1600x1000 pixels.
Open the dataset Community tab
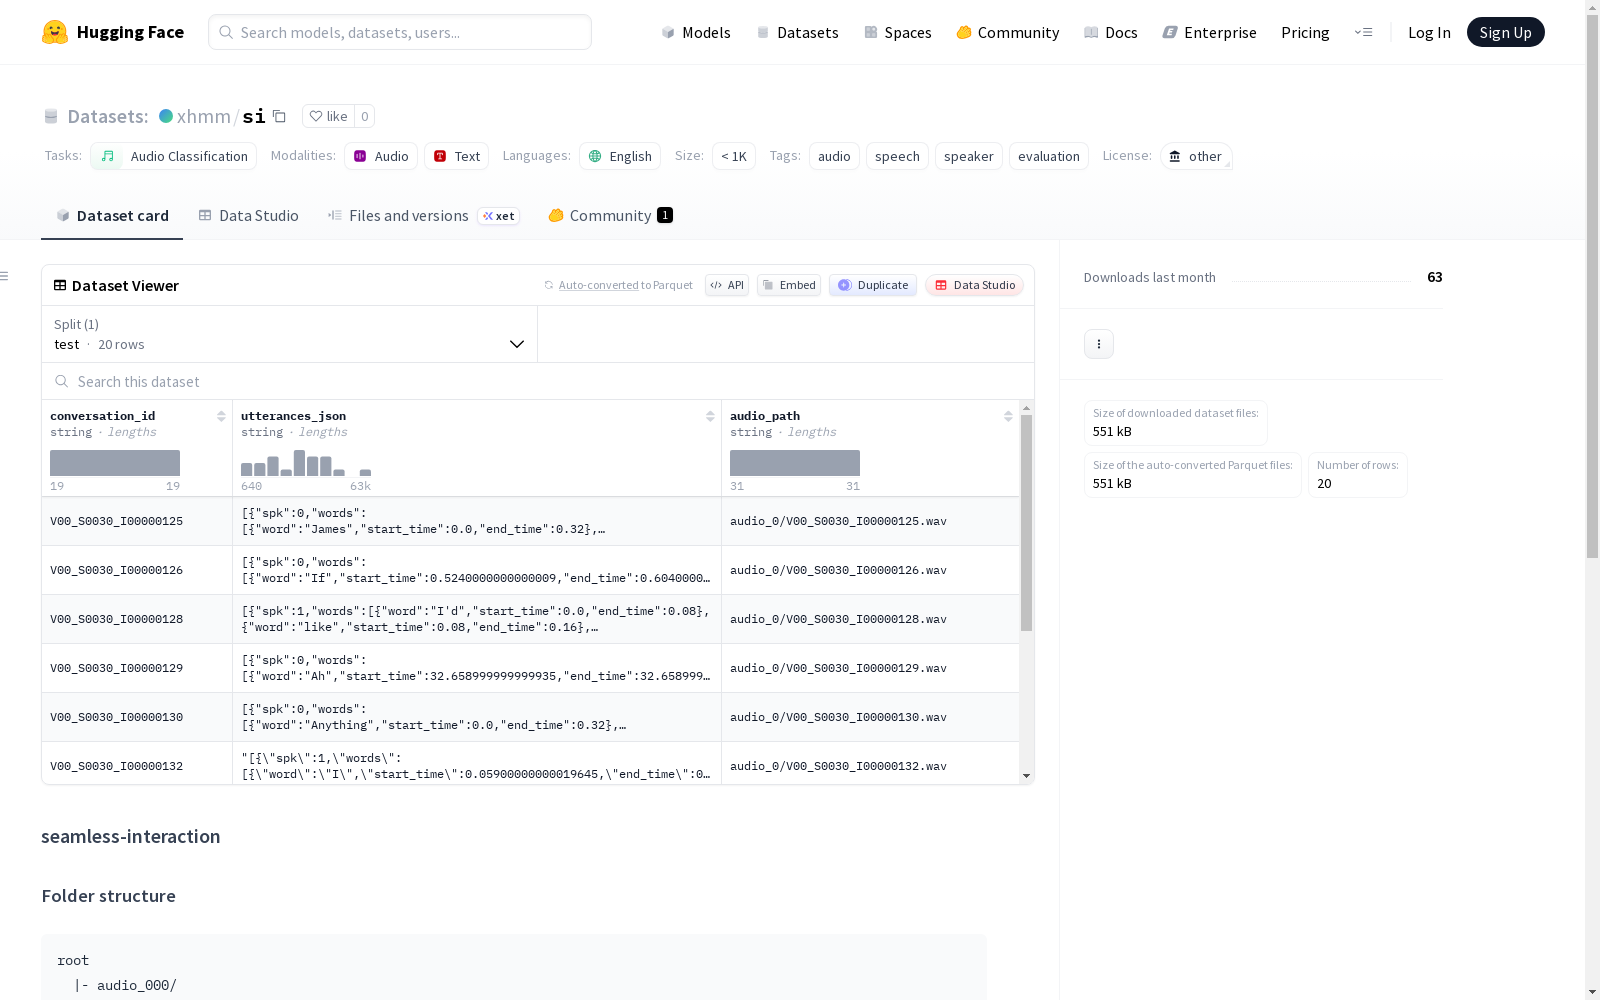click(610, 216)
